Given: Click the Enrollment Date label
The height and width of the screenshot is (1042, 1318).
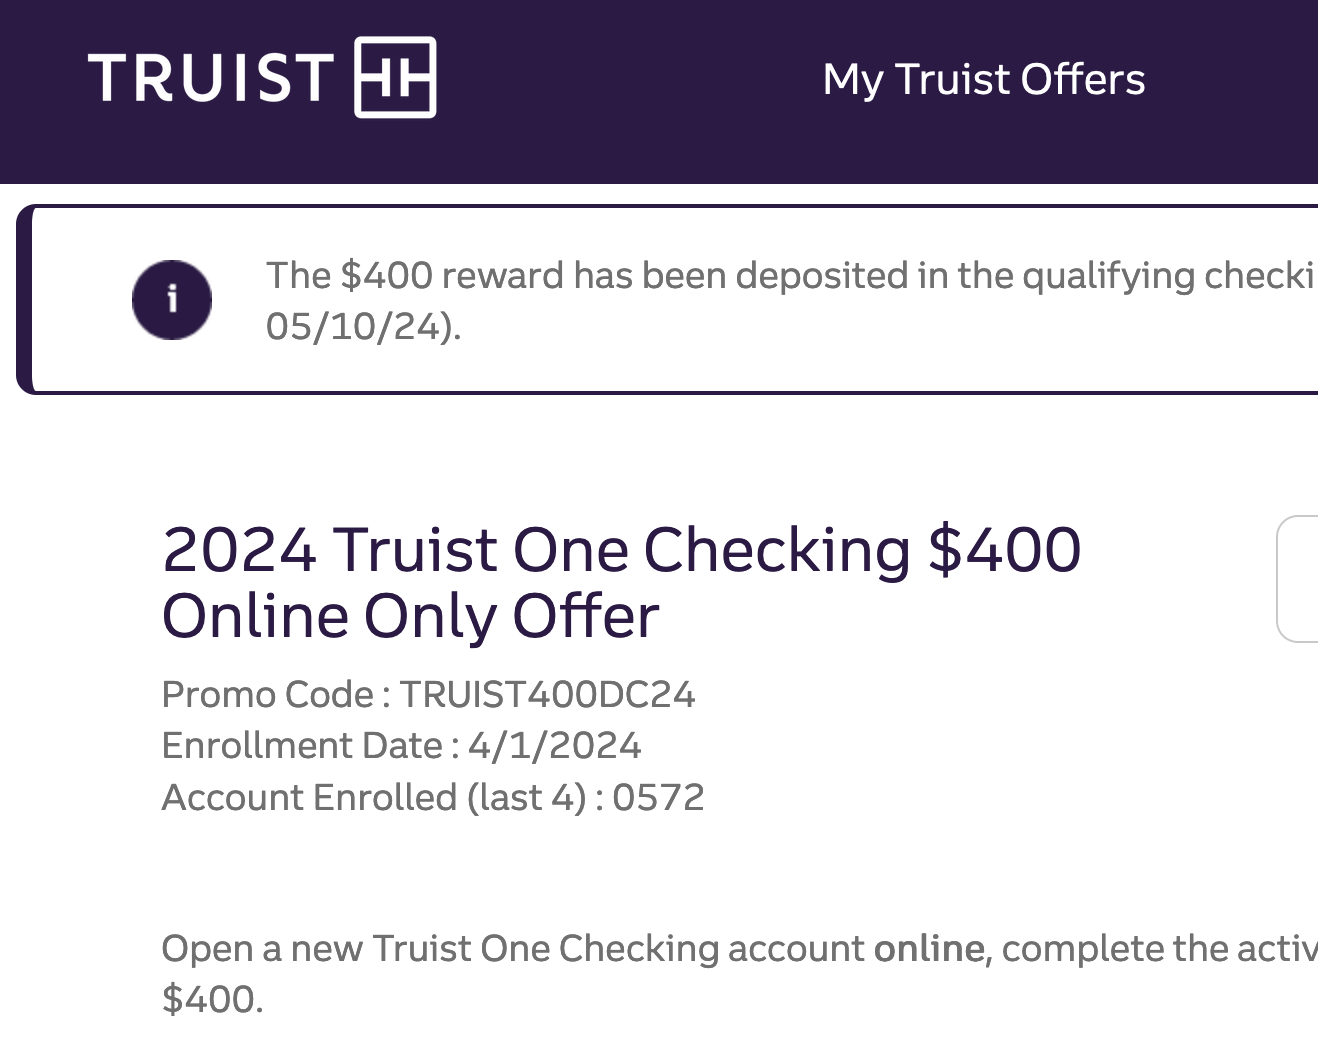Looking at the screenshot, I should pyautogui.click(x=301, y=745).
